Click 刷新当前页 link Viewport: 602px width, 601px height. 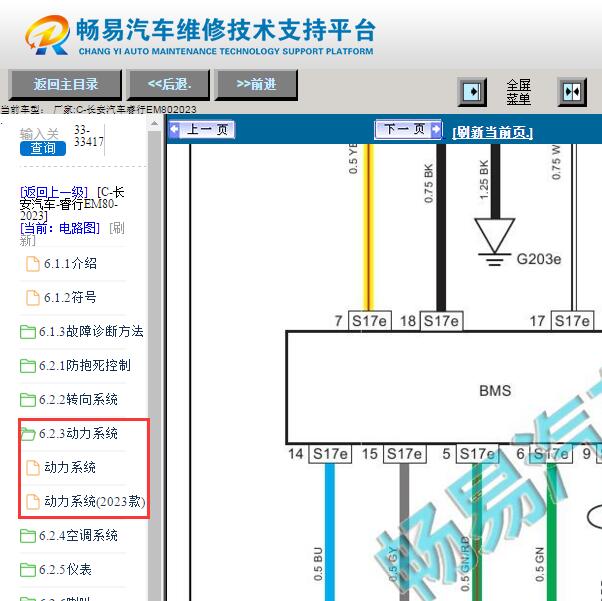point(493,133)
